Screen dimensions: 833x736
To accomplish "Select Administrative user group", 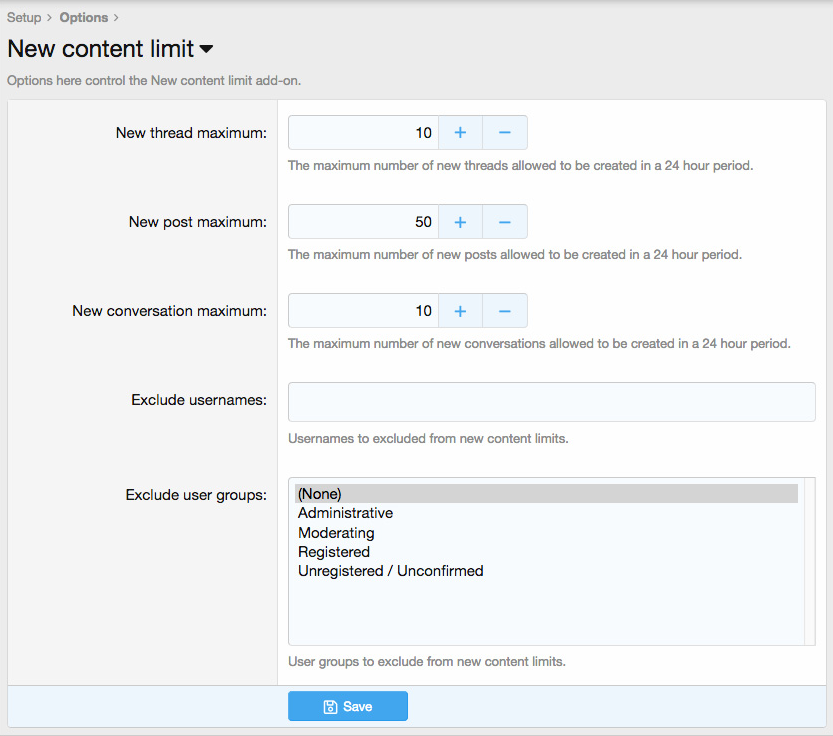I will pos(346,513).
